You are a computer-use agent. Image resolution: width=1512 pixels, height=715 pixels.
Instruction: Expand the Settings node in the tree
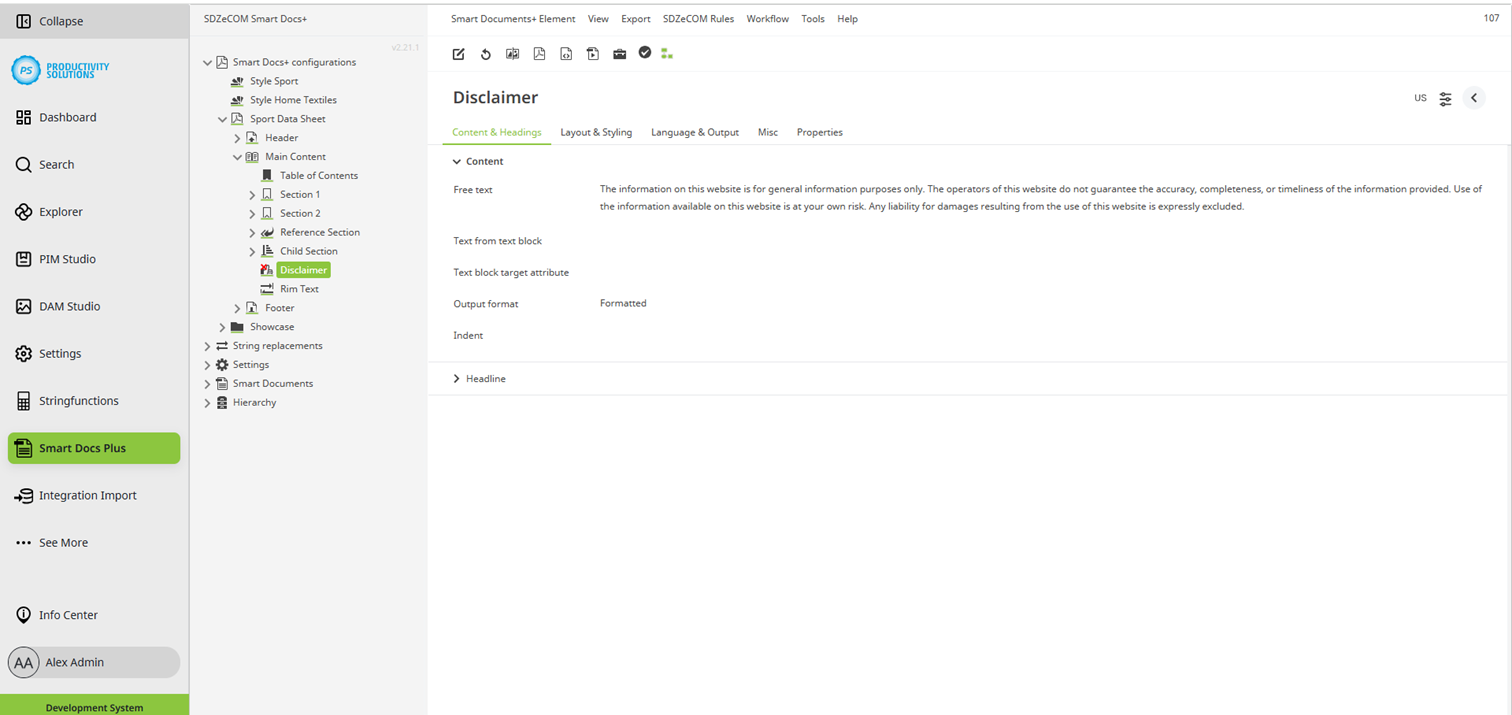point(208,365)
